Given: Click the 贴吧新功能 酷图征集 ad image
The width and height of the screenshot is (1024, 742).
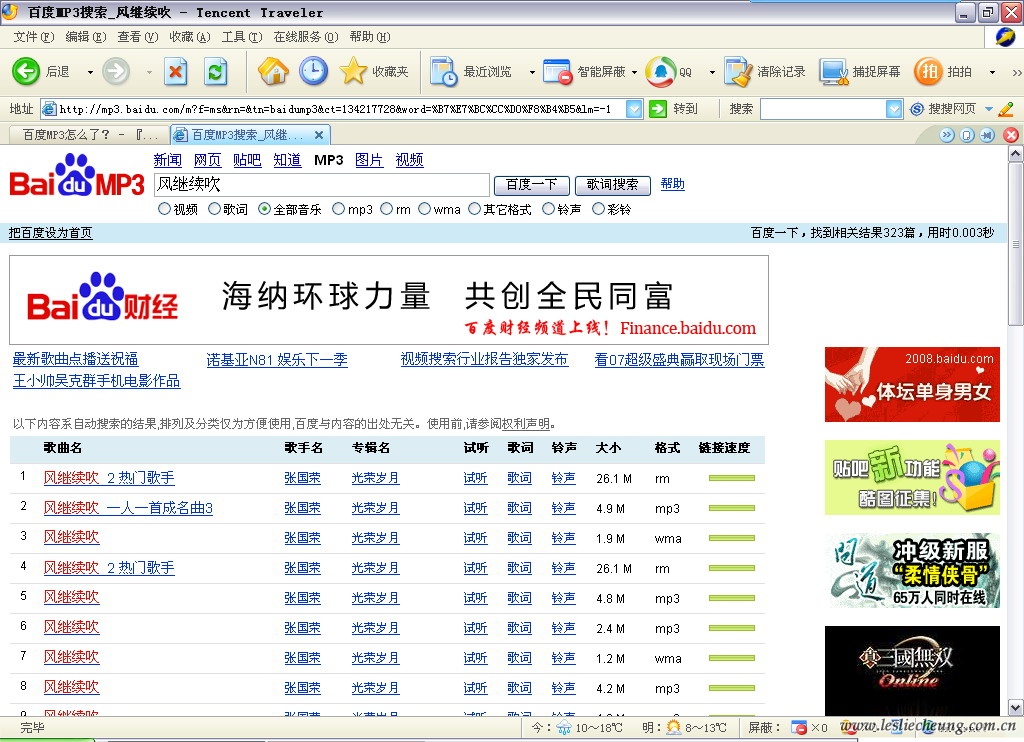Looking at the screenshot, I should [912, 477].
